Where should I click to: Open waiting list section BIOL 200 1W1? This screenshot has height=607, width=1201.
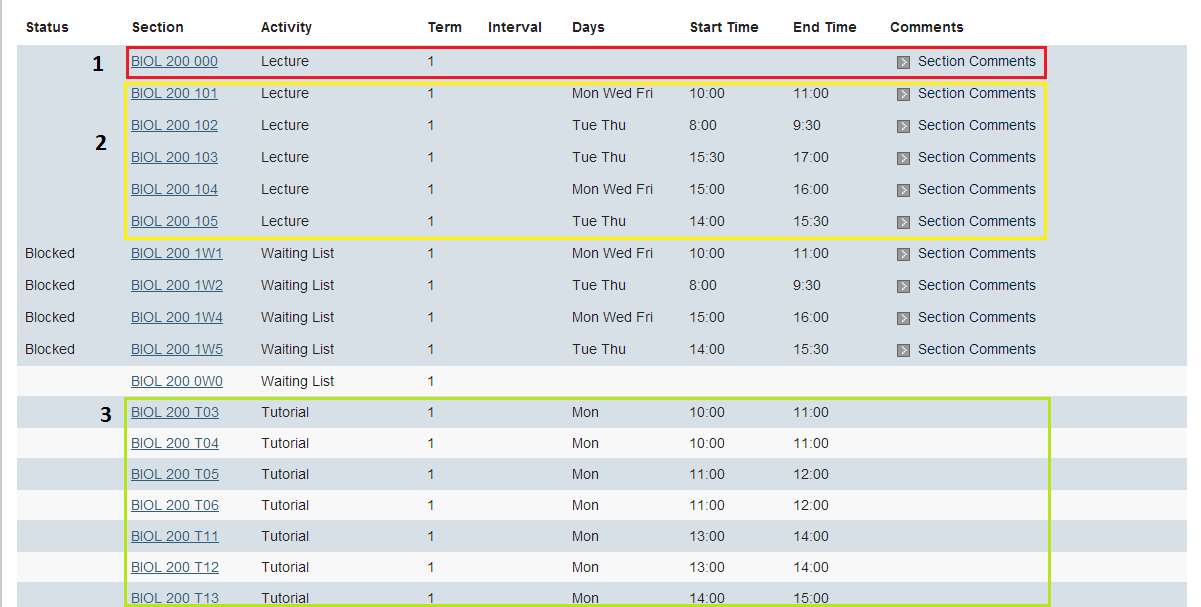click(x=176, y=253)
